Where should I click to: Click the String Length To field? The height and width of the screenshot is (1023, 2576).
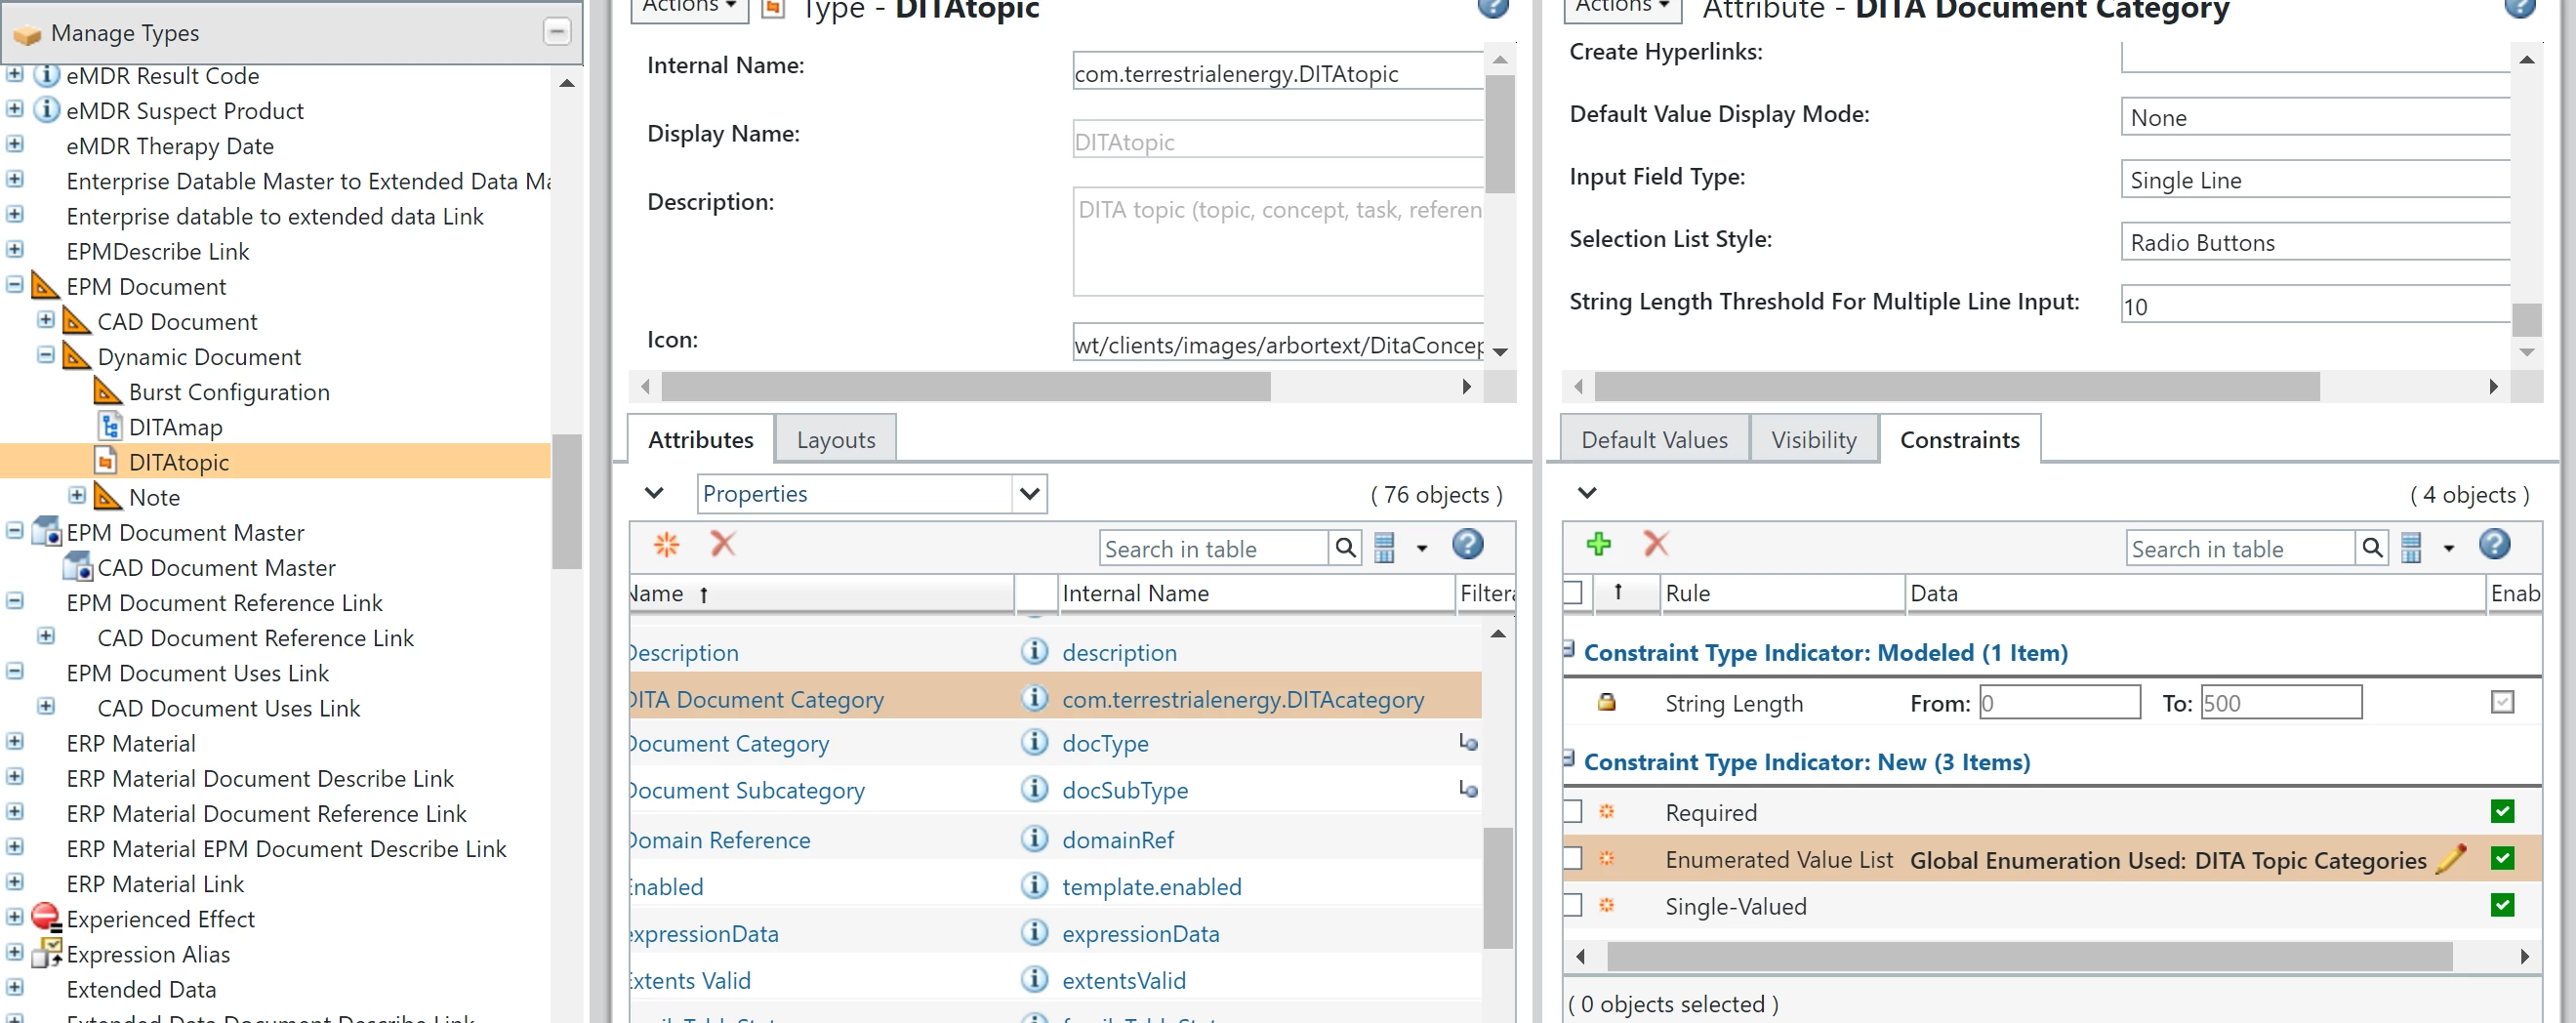point(2280,703)
